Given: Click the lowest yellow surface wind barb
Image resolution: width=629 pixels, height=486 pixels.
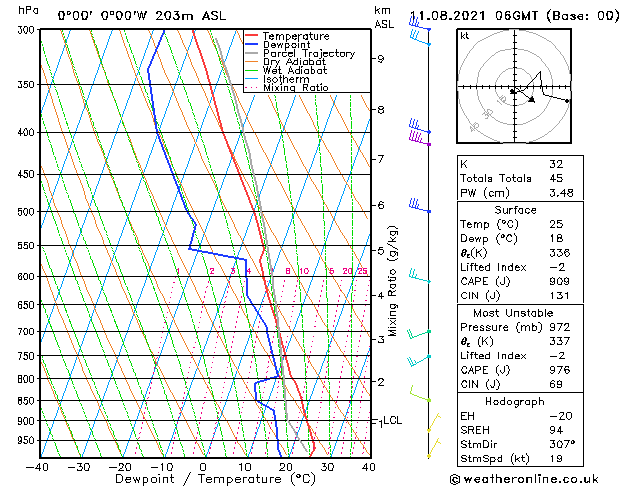Looking at the screenshot, I should tap(434, 448).
